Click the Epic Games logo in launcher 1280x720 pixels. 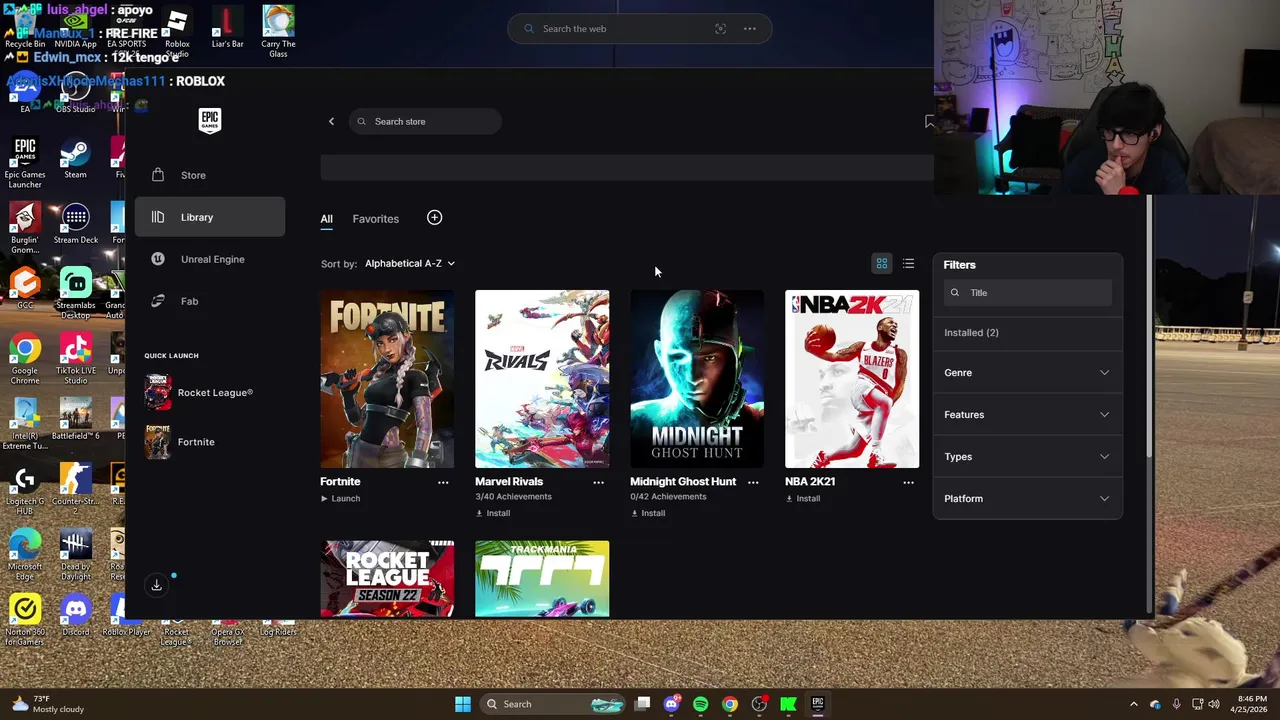pyautogui.click(x=209, y=120)
